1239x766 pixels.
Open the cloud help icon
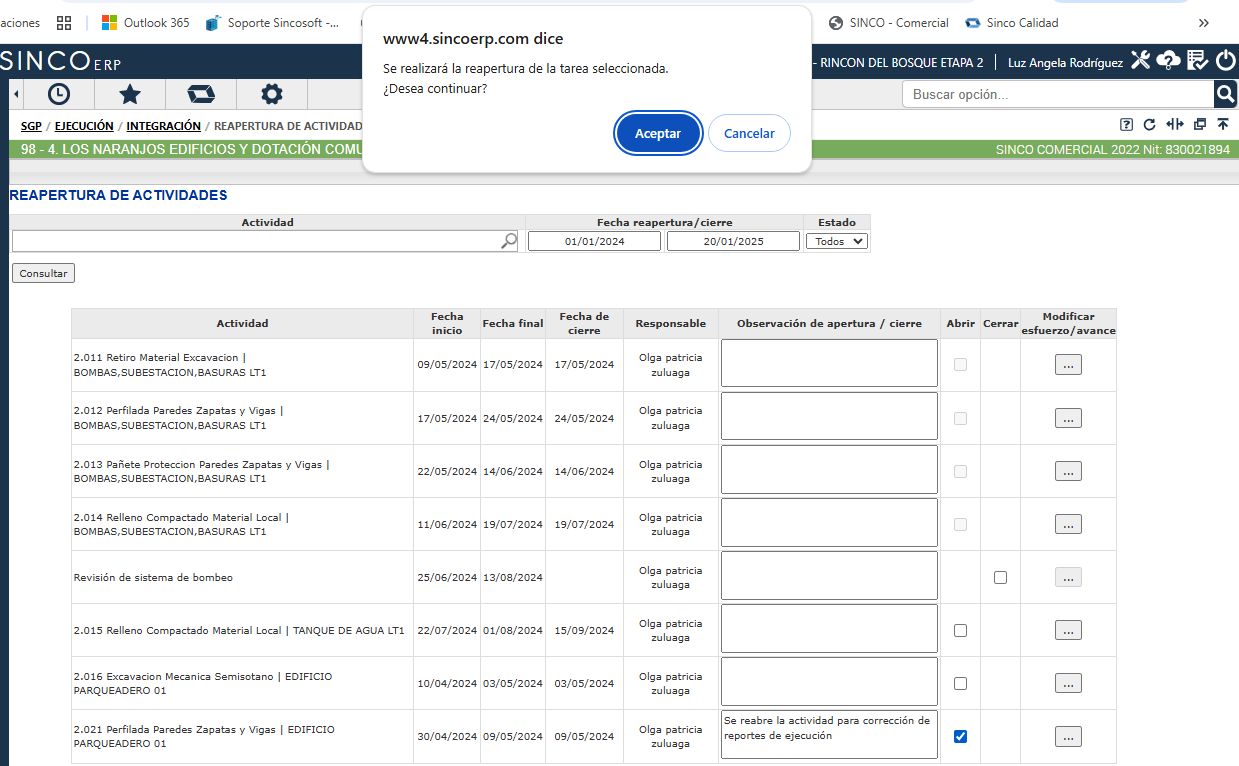tap(1168, 61)
